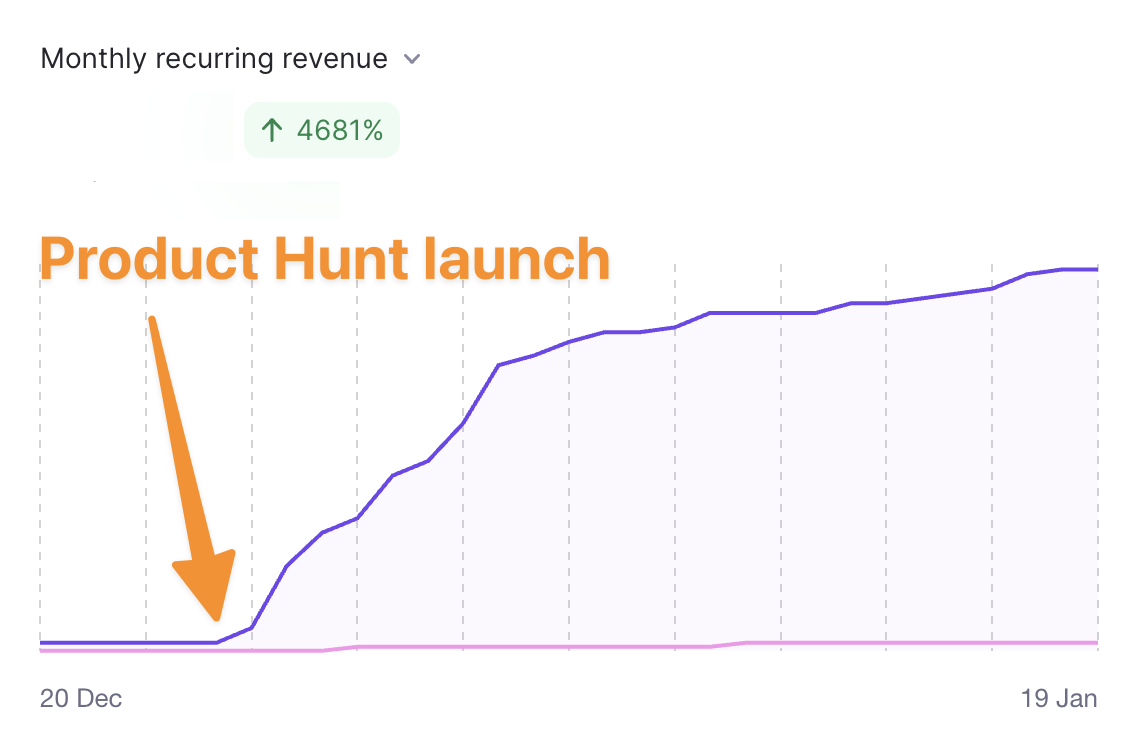Image resolution: width=1140 pixels, height=734 pixels.
Task: Enable the 4681% growth badge highlight
Action: (x=321, y=130)
